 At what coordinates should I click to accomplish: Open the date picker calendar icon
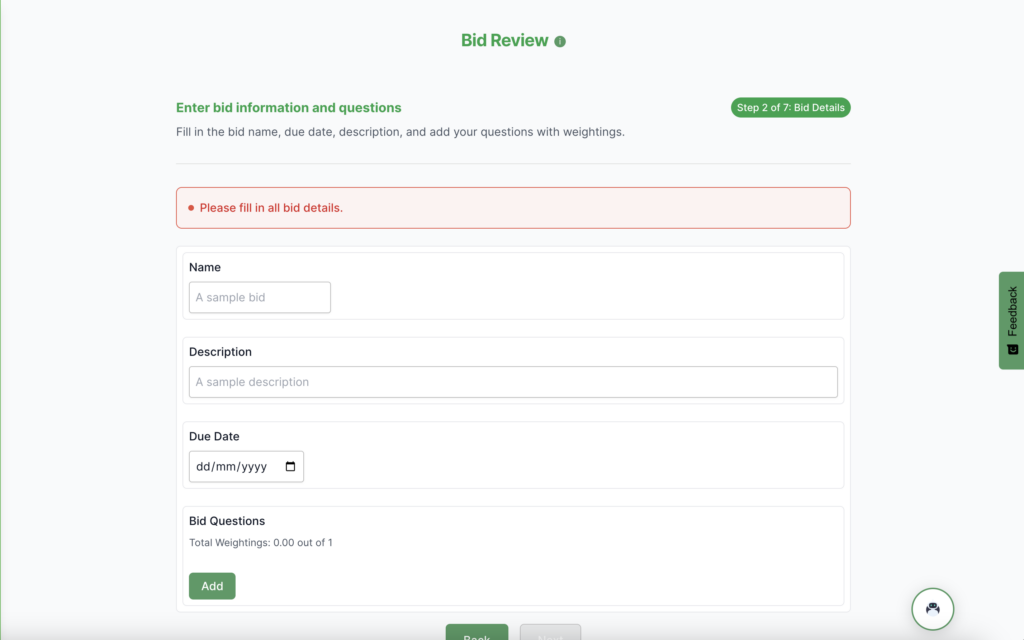click(x=290, y=466)
